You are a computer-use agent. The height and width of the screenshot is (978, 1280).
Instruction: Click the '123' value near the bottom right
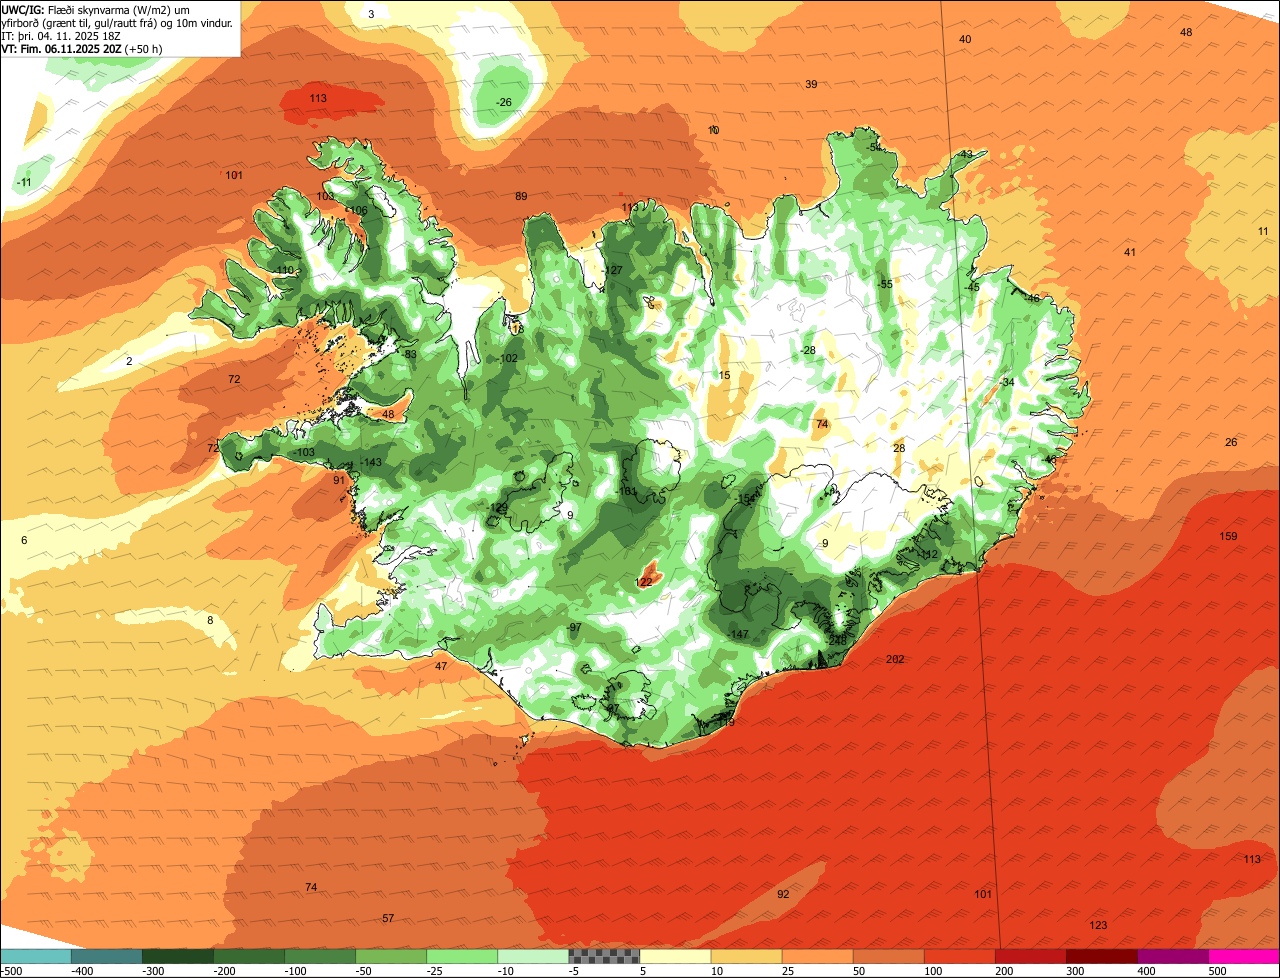click(1099, 926)
